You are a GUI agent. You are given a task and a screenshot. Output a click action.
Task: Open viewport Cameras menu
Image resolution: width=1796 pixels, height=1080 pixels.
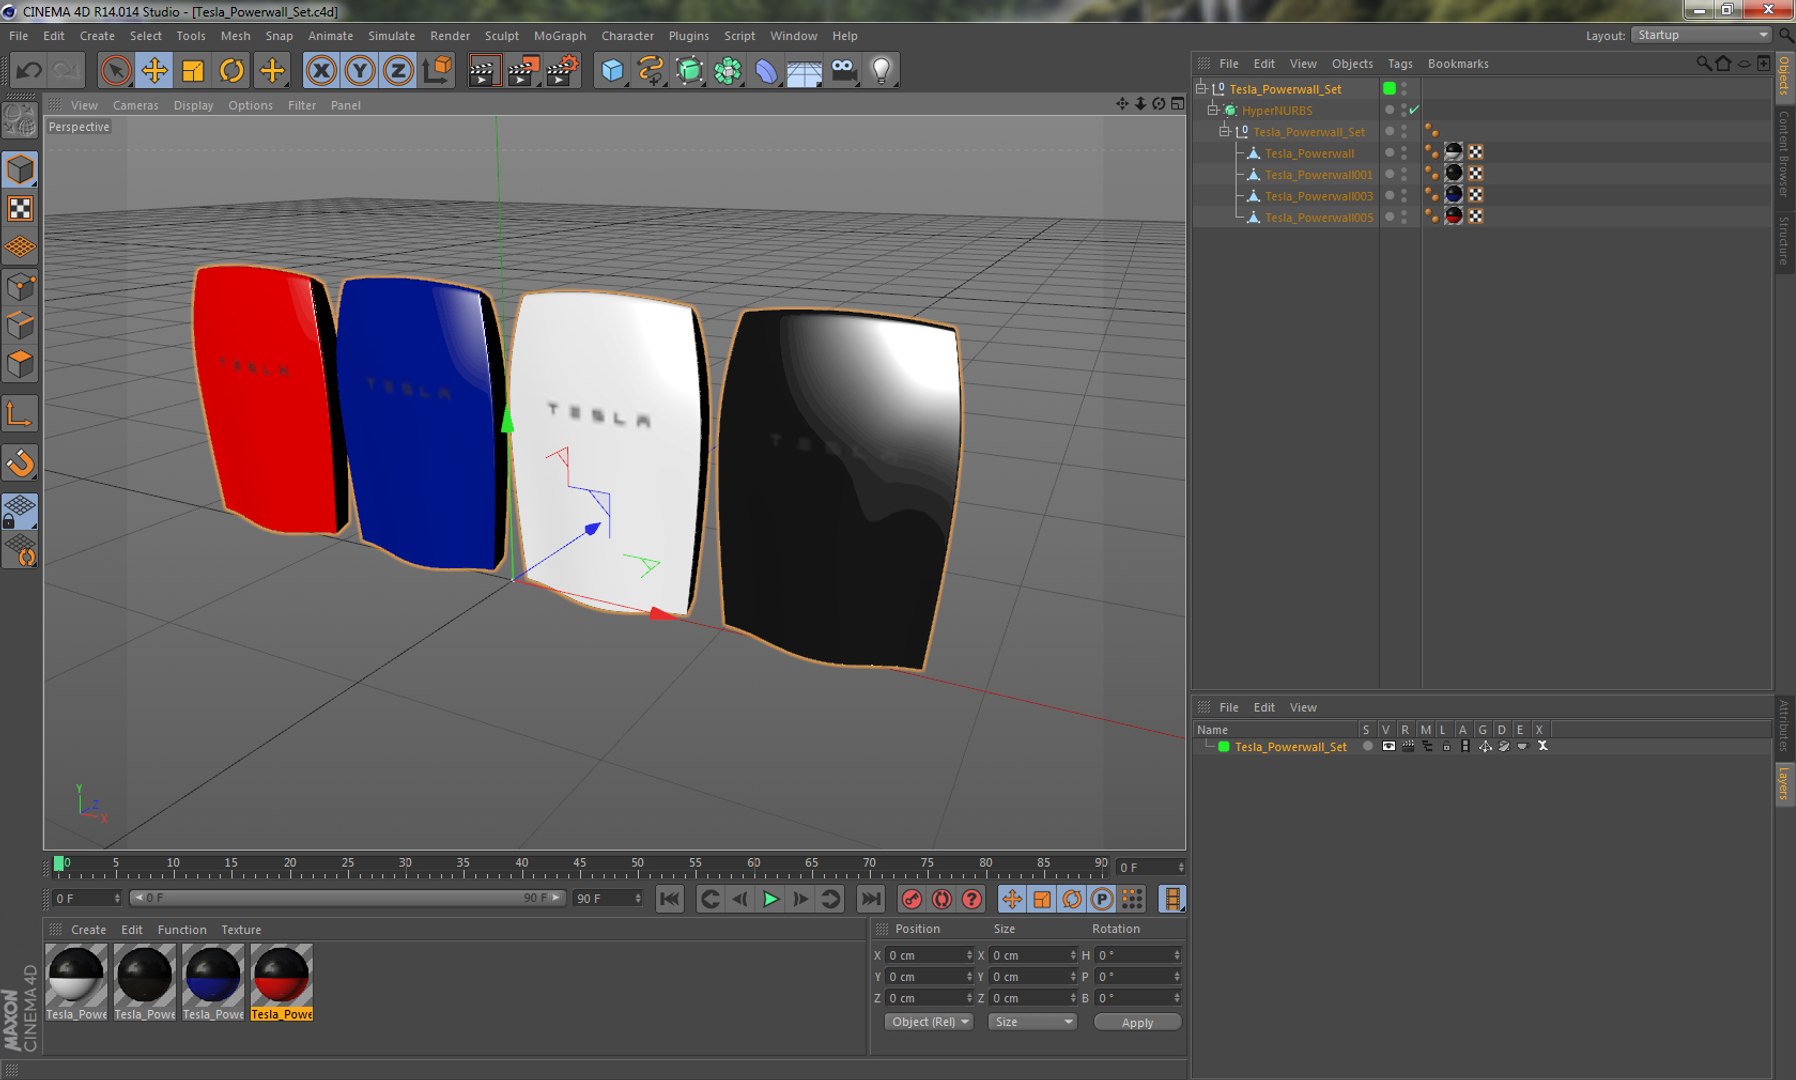136,105
